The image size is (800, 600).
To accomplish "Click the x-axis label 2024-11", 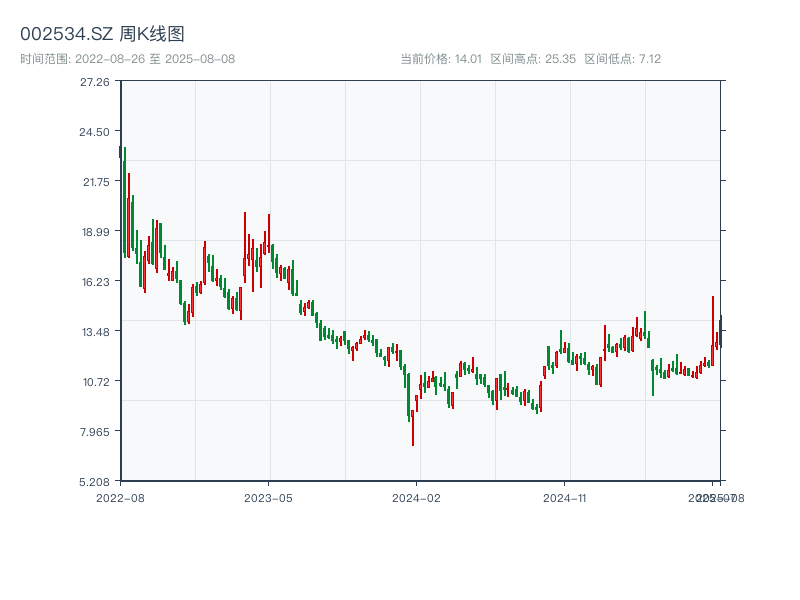I will tap(565, 498).
